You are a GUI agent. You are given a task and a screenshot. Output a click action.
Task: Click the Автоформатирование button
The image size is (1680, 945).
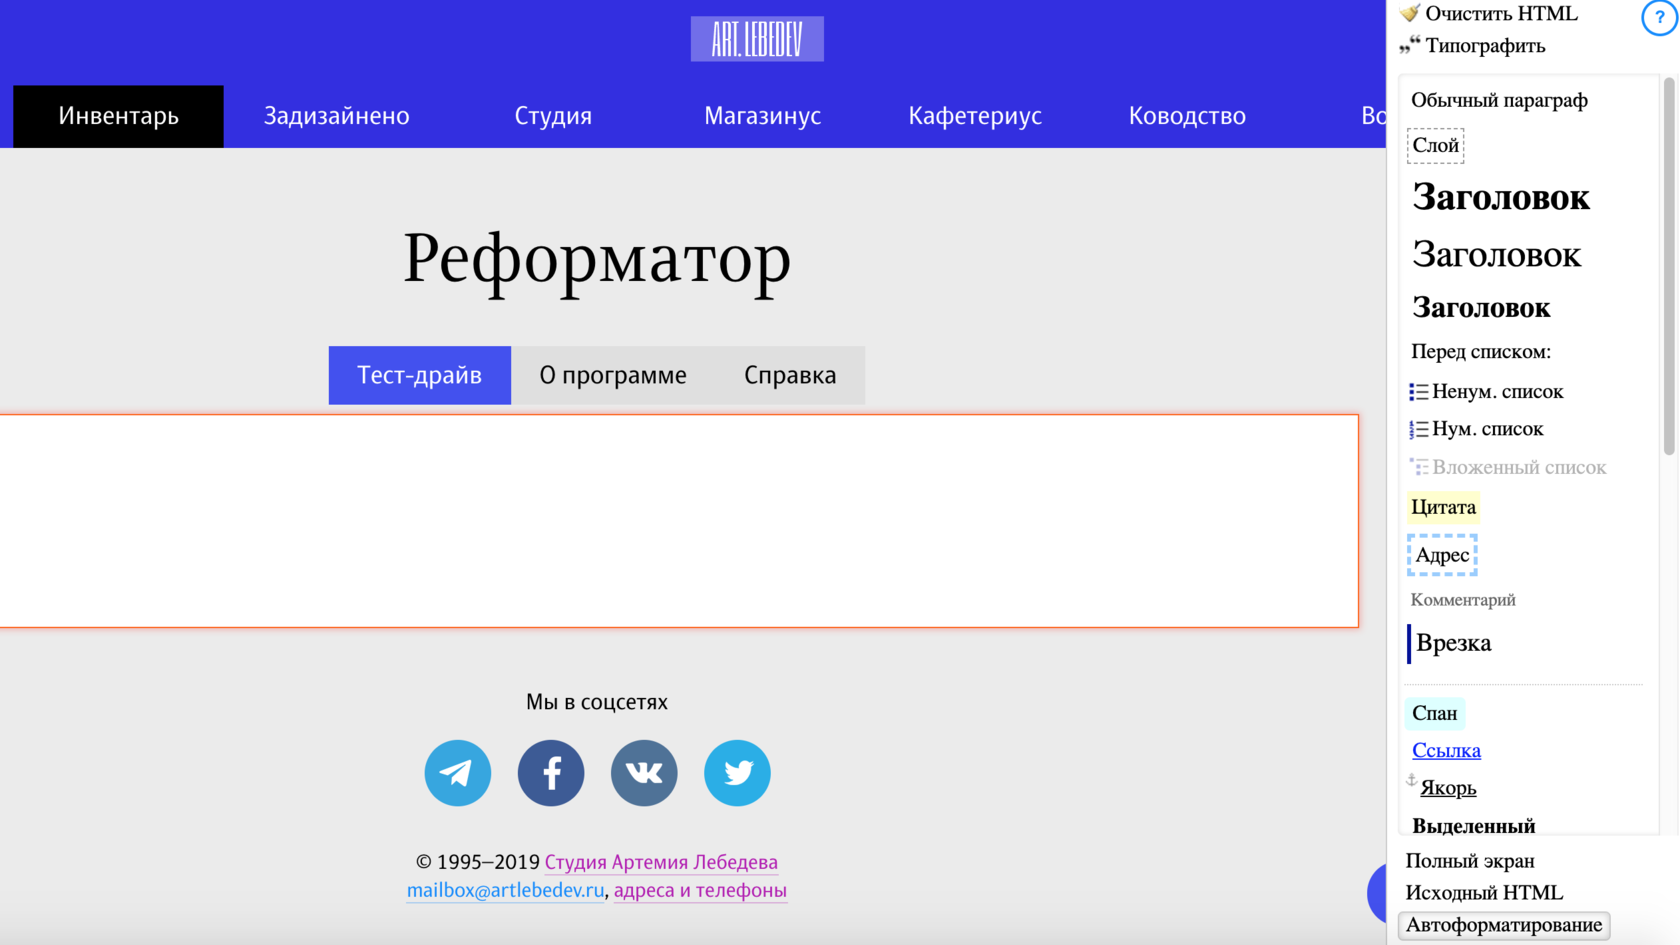(1504, 925)
